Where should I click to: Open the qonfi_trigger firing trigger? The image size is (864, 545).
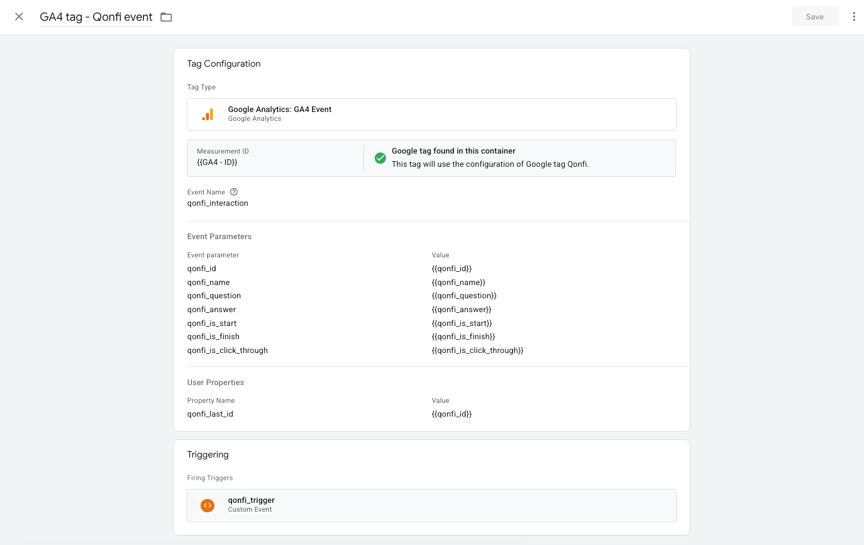431,505
